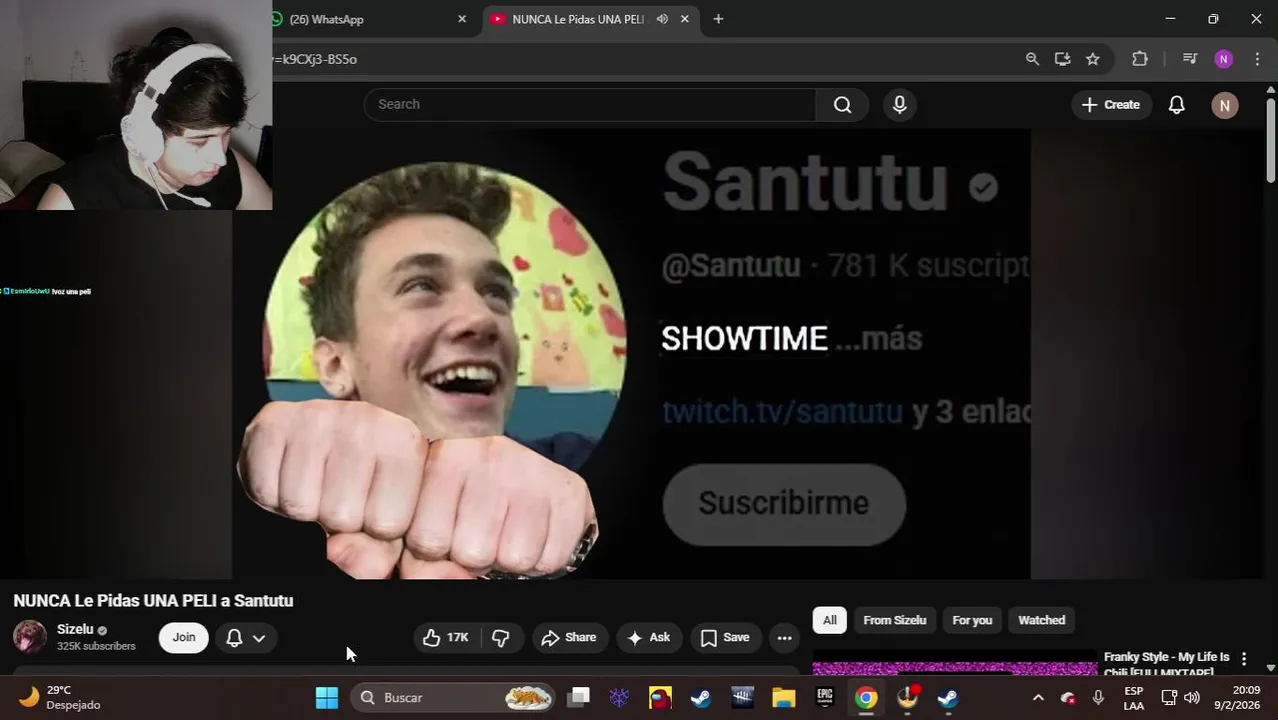Mute the YouTube tab via speaker icon
The image size is (1278, 720).
coord(662,19)
